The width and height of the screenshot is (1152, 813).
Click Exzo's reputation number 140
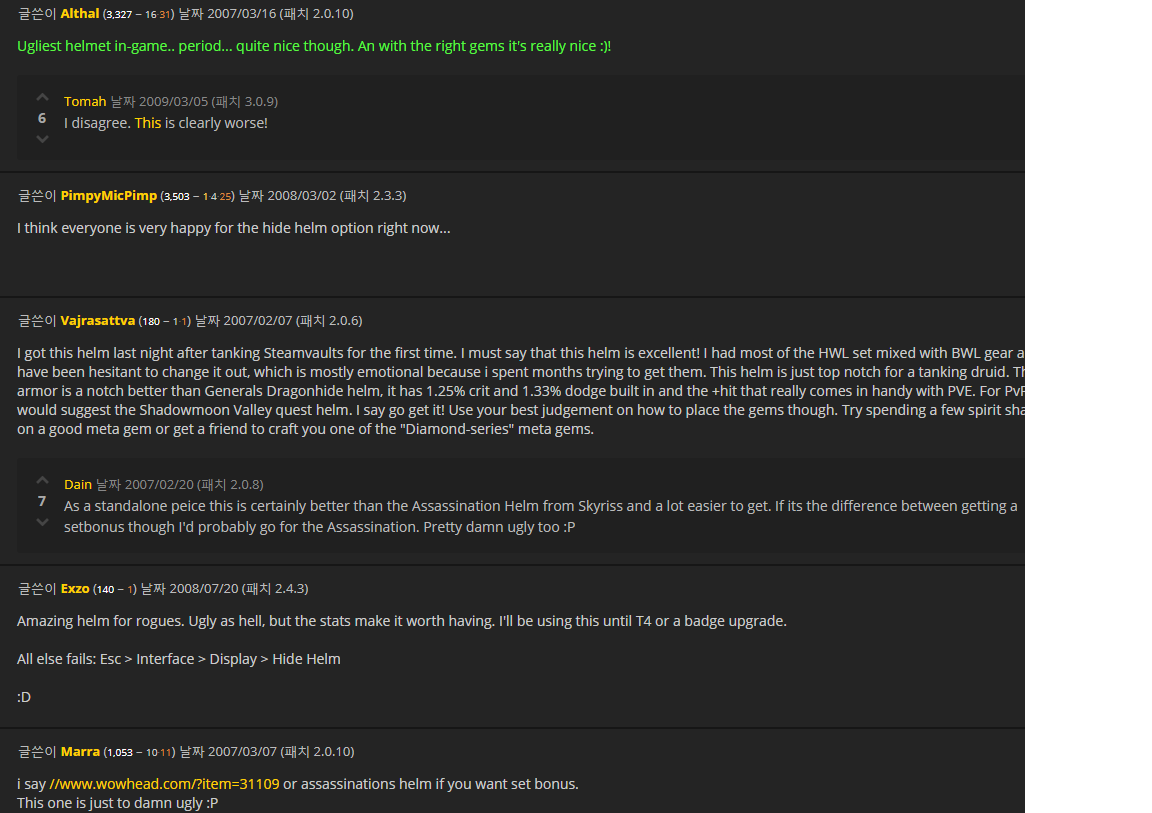[104, 589]
